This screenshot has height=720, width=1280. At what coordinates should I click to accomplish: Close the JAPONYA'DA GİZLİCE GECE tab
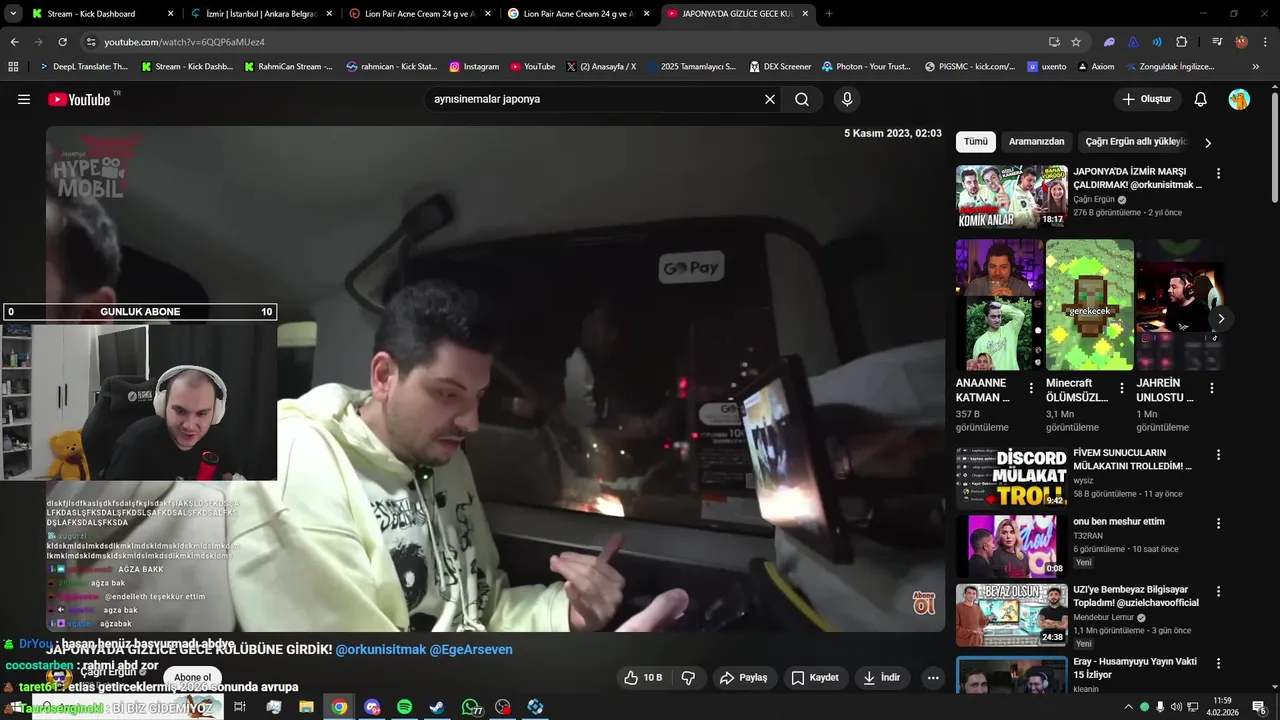(x=805, y=14)
